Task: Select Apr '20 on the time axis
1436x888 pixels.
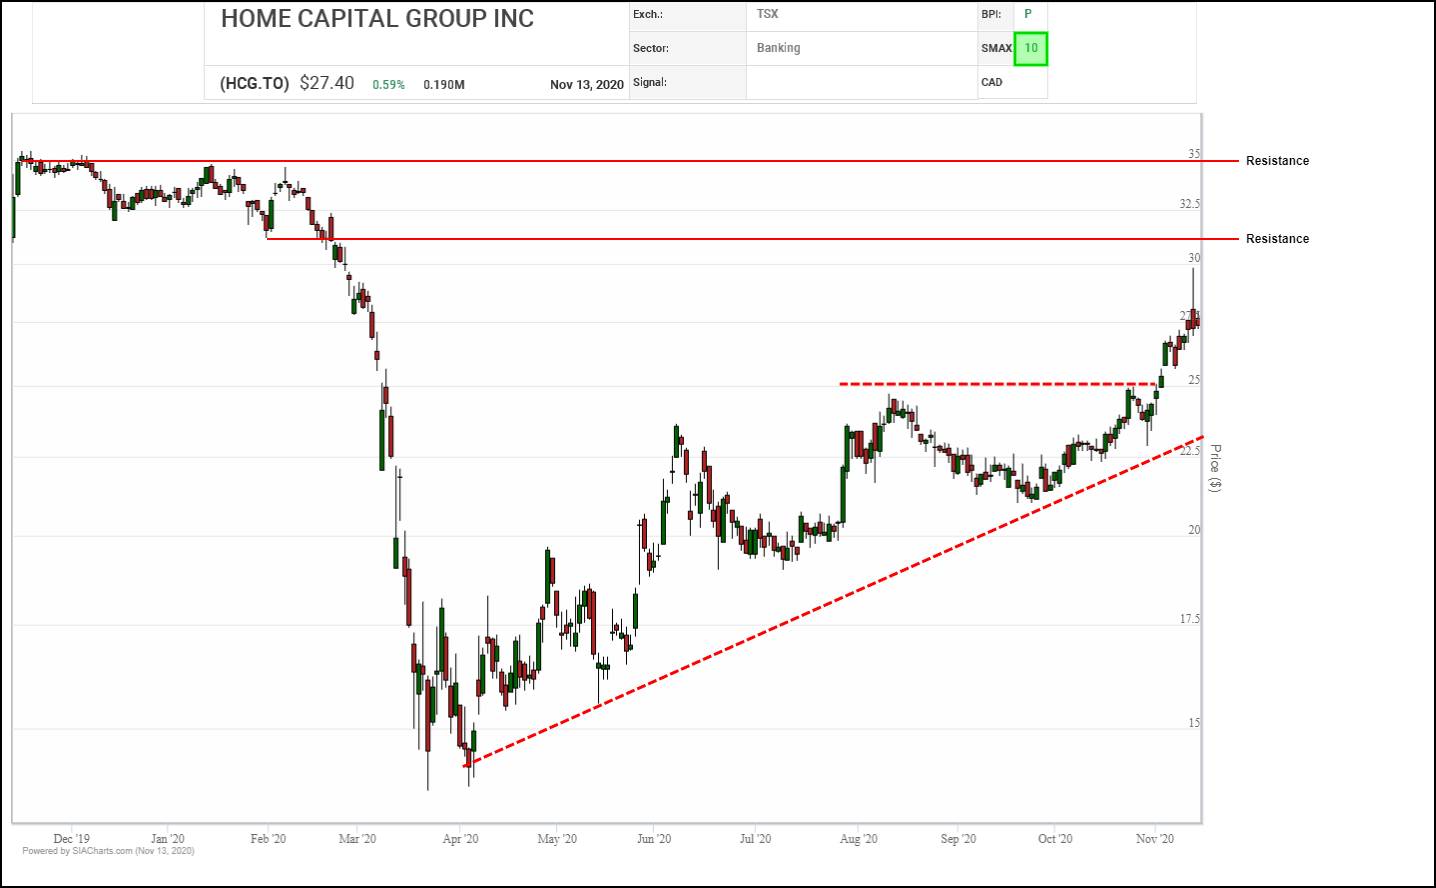Action: 460,839
